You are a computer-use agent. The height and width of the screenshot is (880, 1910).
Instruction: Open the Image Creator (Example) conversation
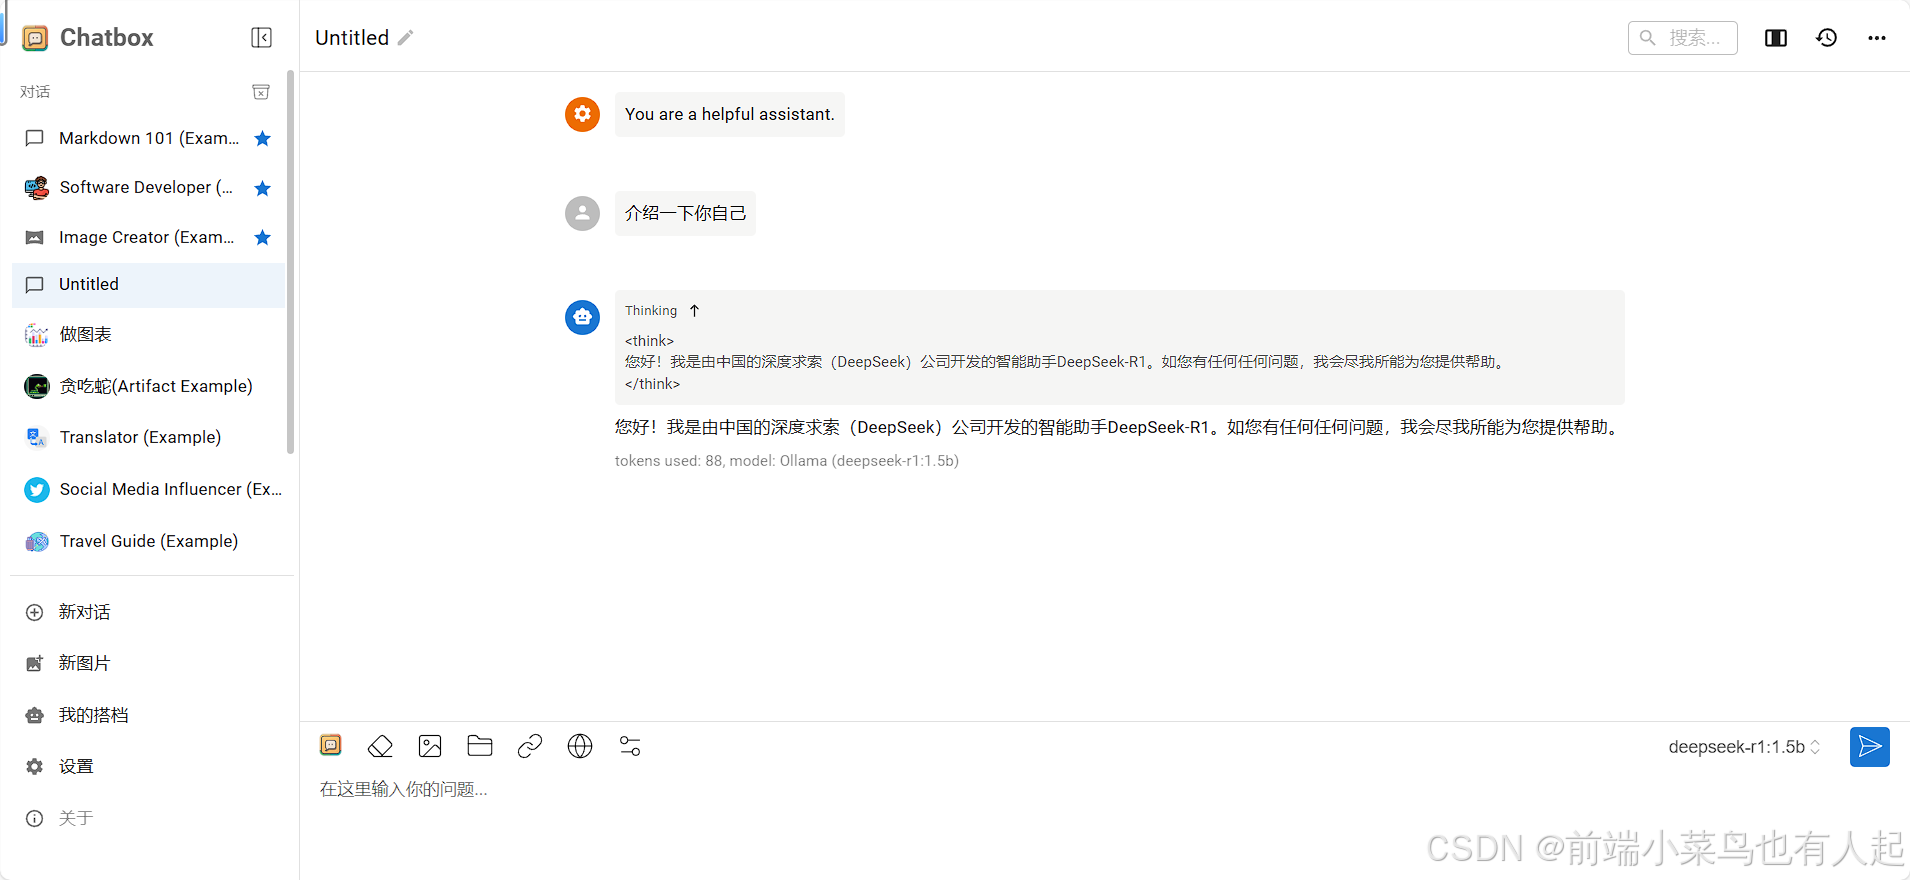(149, 237)
